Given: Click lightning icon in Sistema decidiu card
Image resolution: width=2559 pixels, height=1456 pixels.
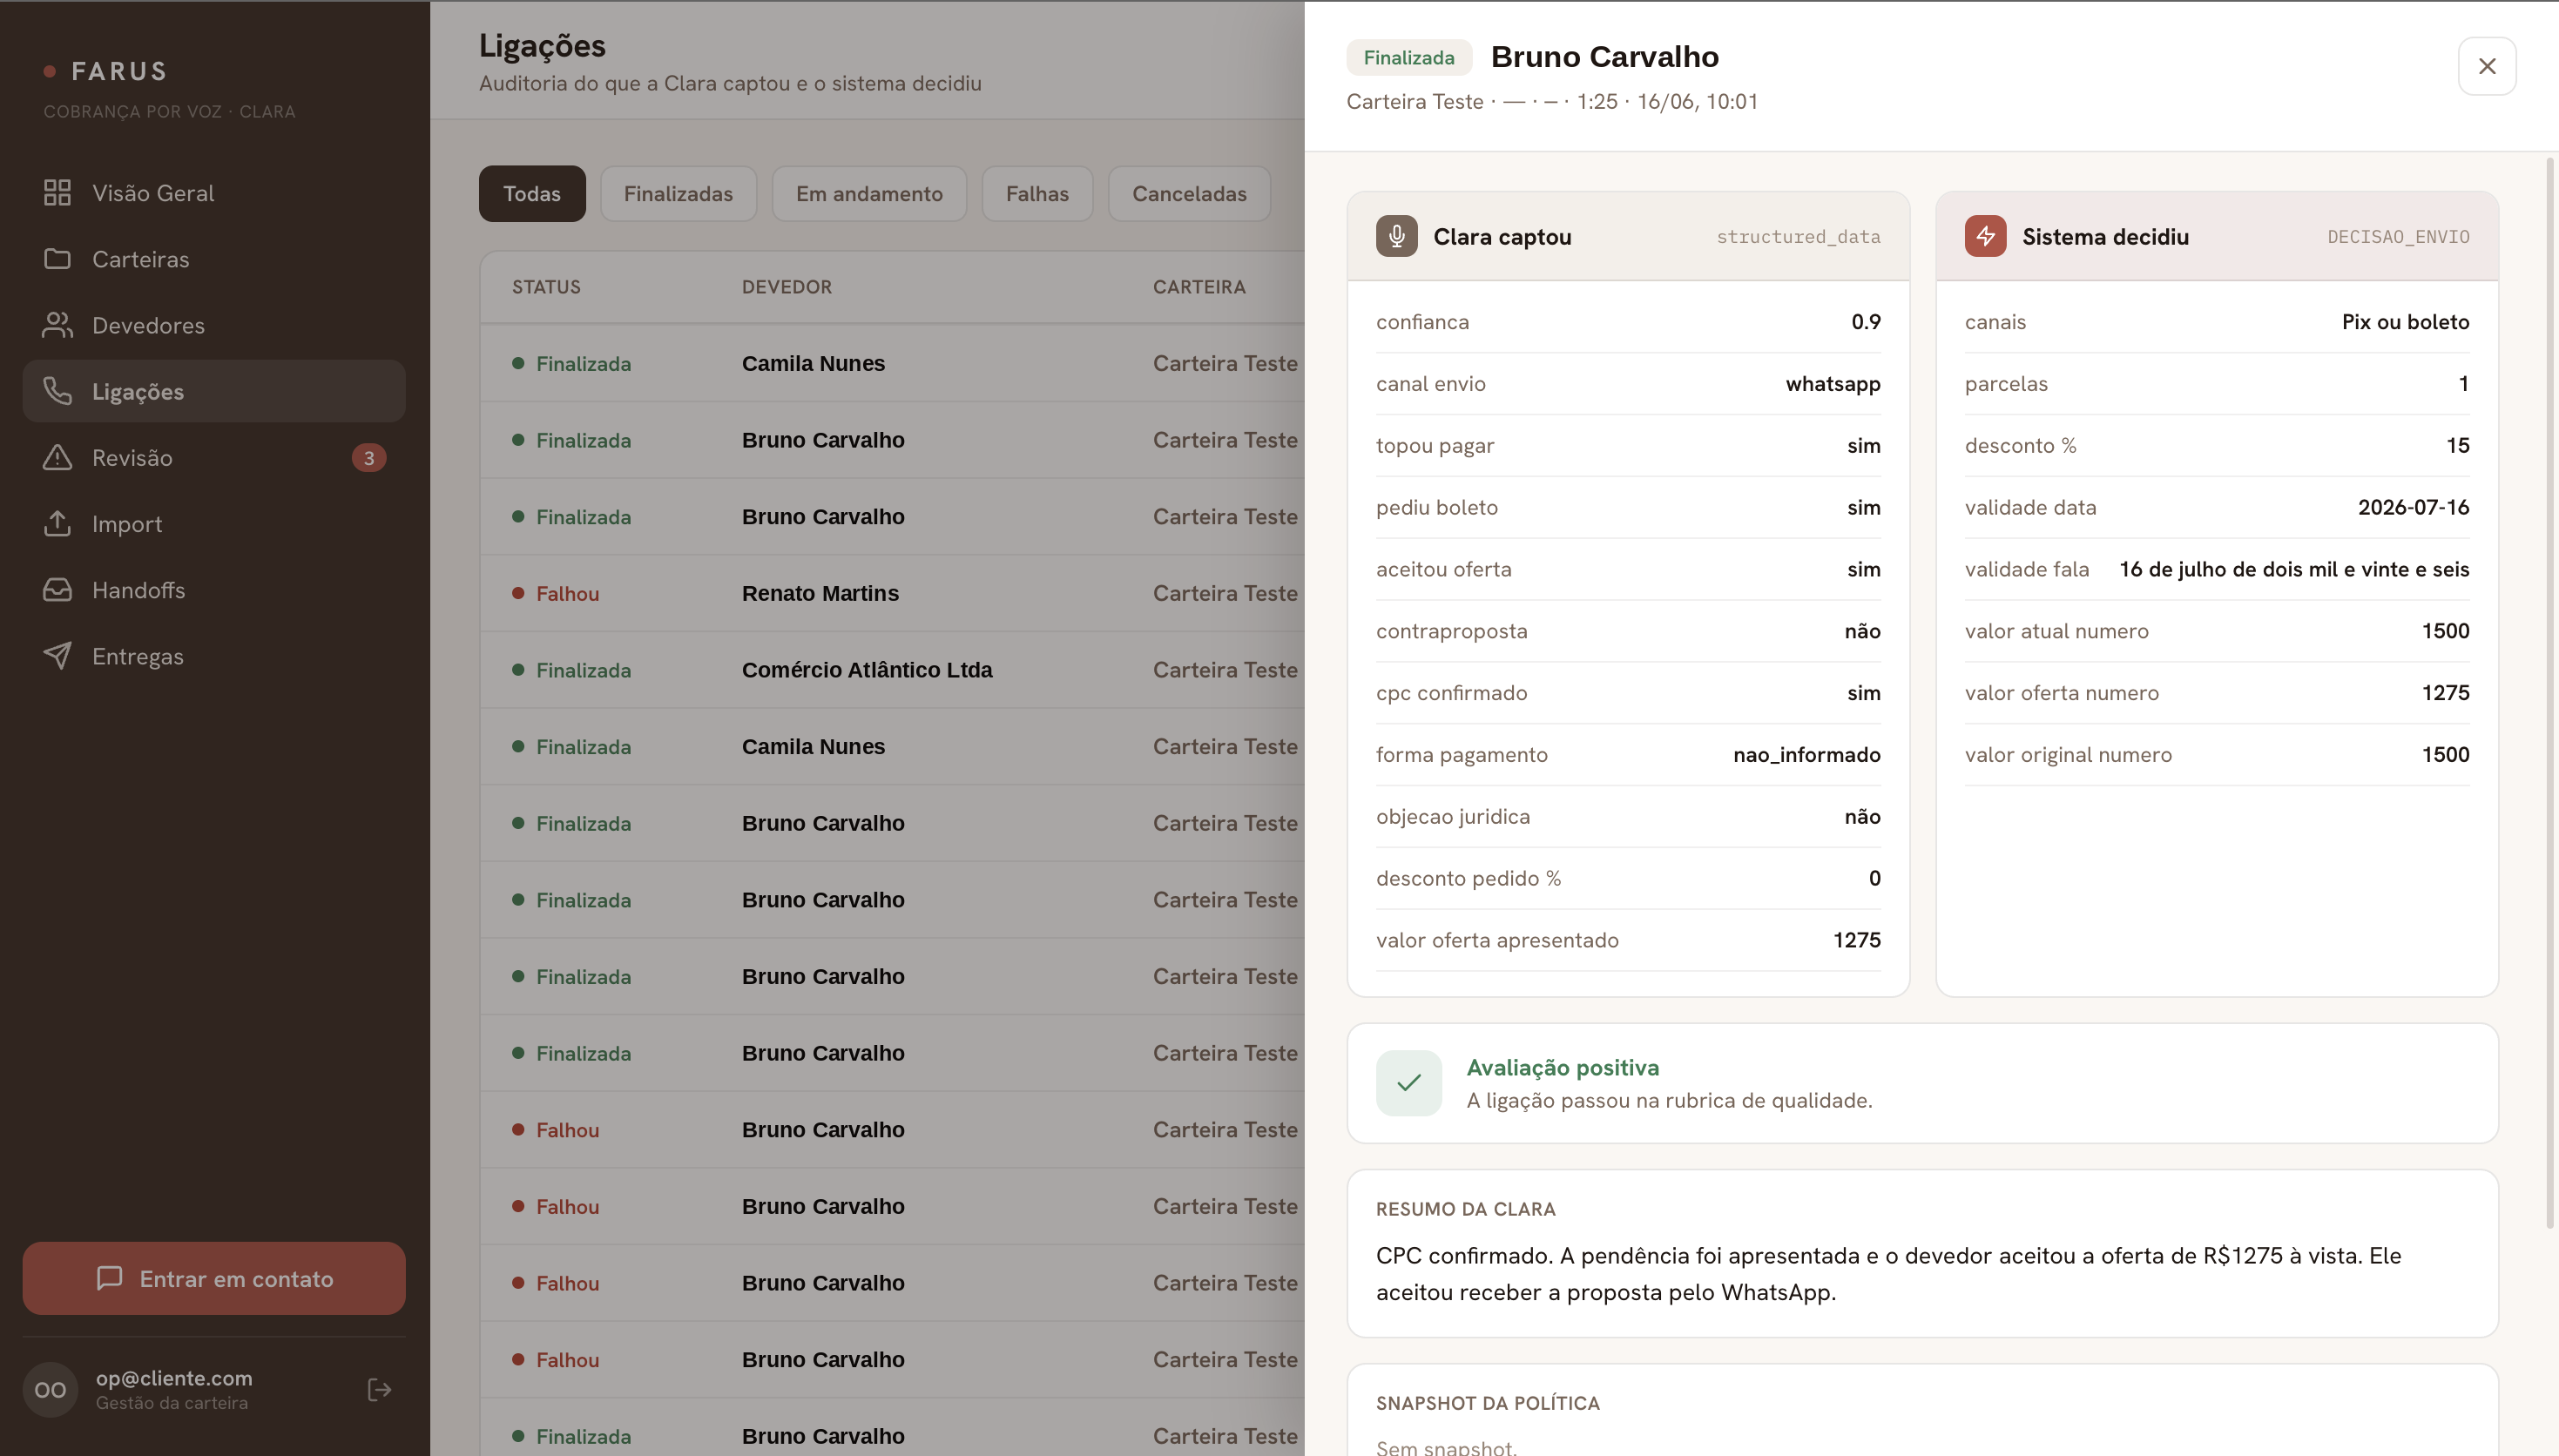Looking at the screenshot, I should coord(1985,236).
